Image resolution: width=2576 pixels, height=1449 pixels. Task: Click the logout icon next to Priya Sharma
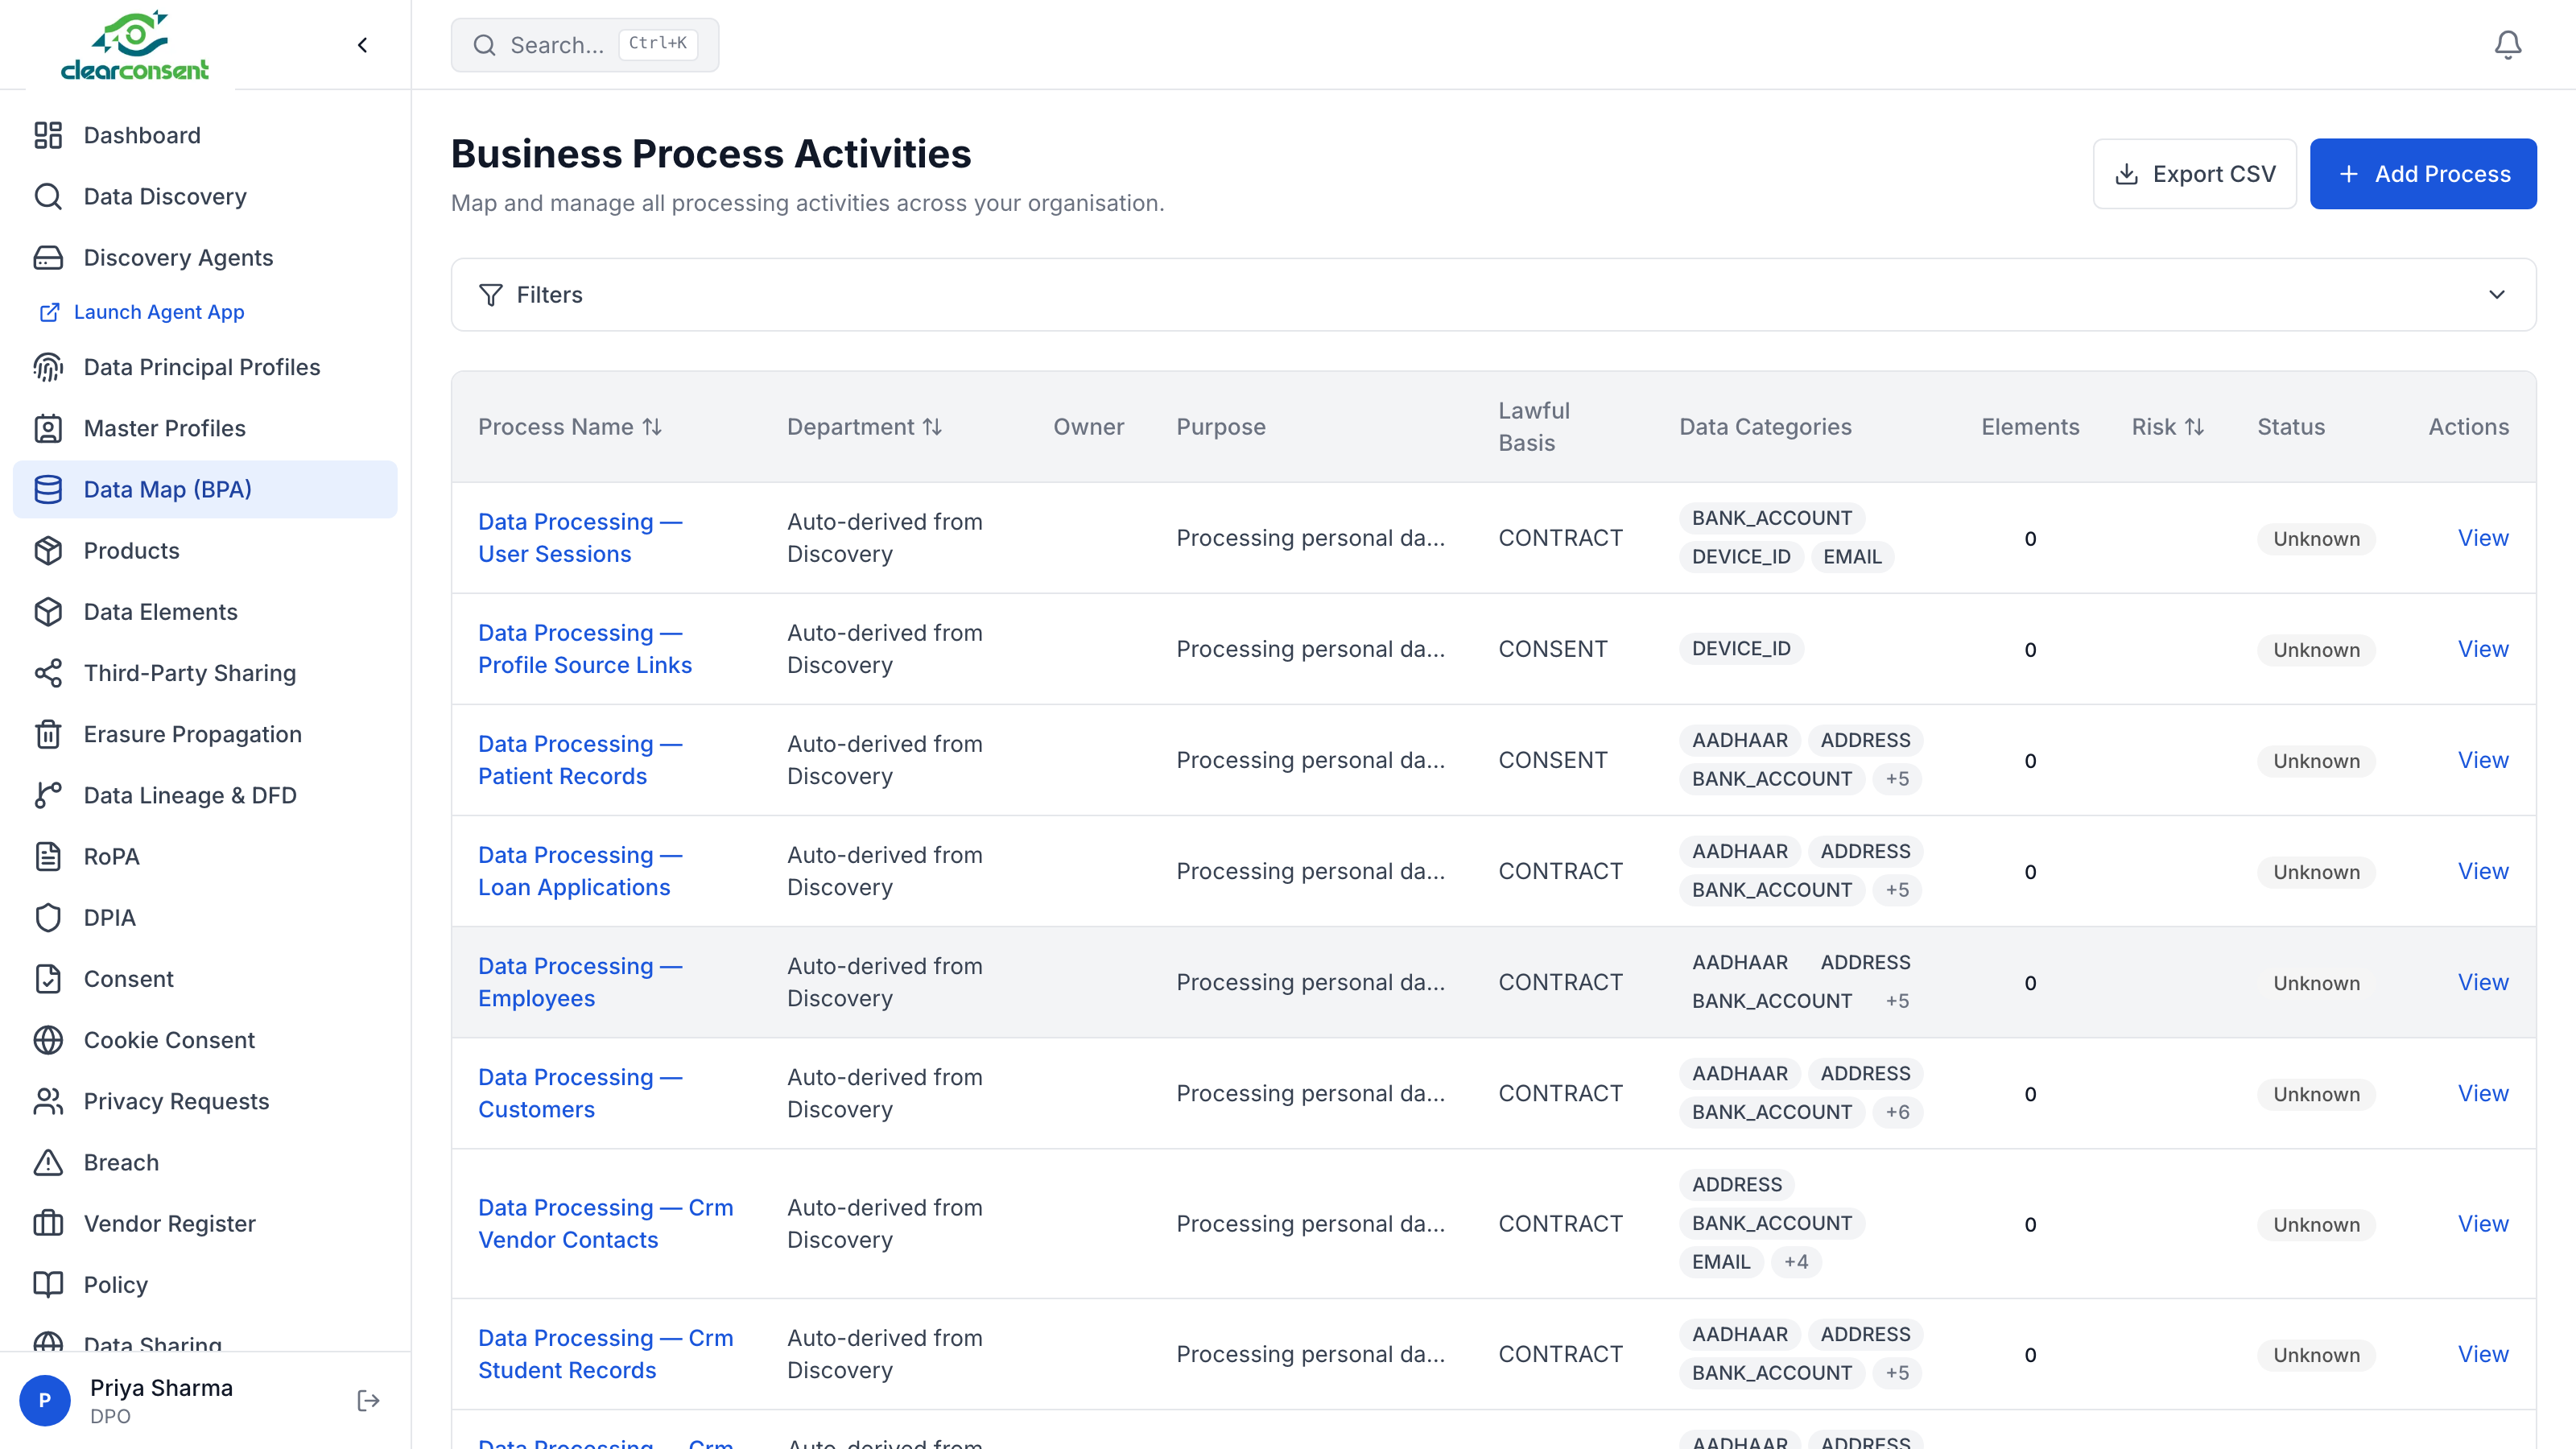[x=368, y=1400]
